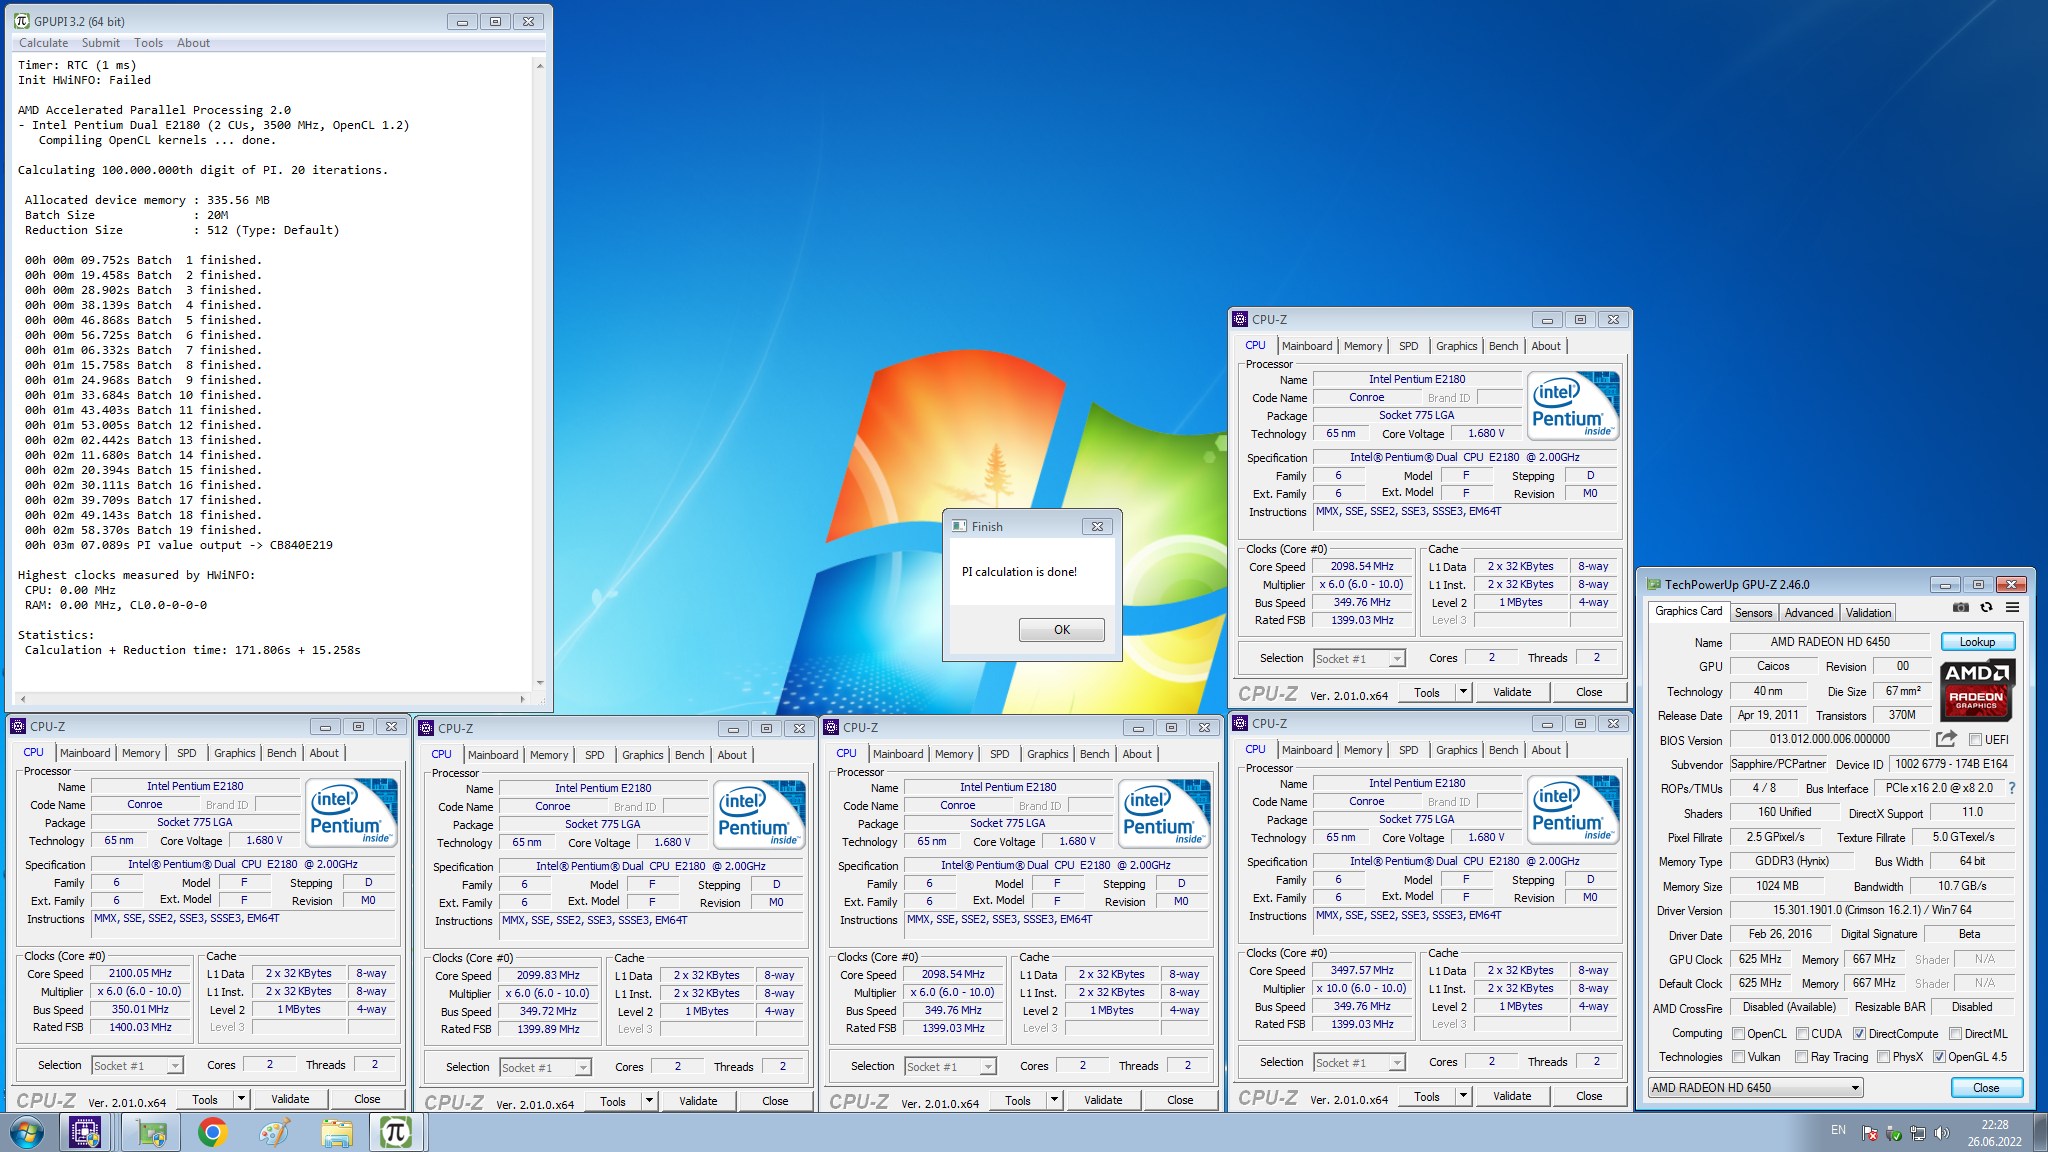Image resolution: width=2048 pixels, height=1152 pixels.
Task: Open Socket #1 dropdown in 2100.05 MHz CPU-Z window
Action: pos(137,1066)
